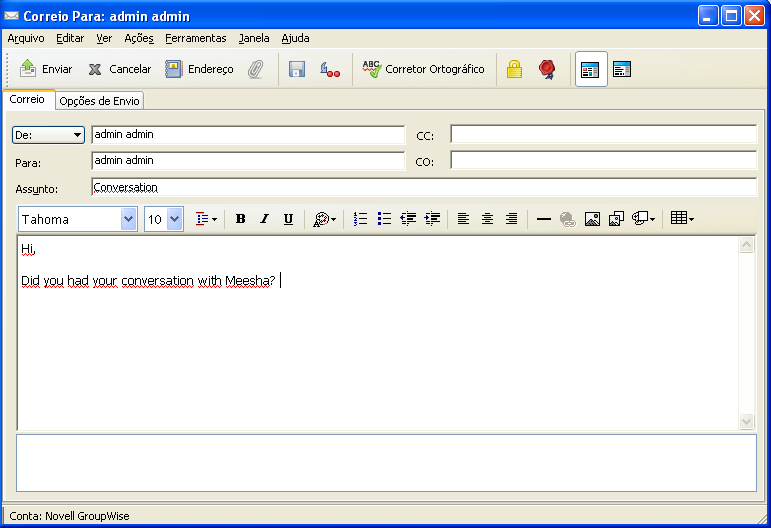Increase paragraph indent
The width and height of the screenshot is (771, 528).
(x=432, y=219)
